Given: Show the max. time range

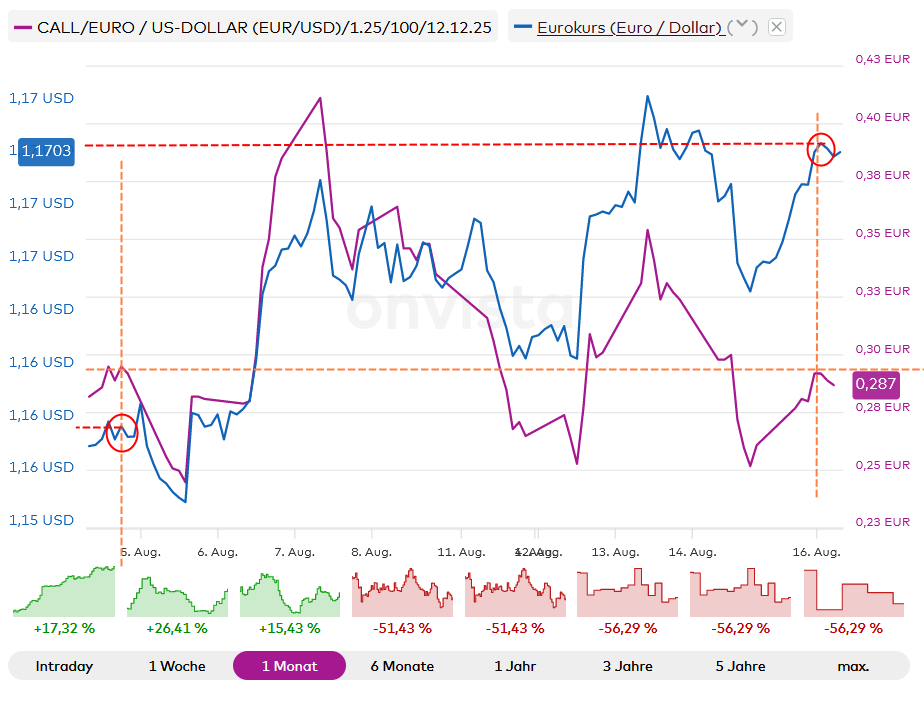Looking at the screenshot, I should coord(853,666).
